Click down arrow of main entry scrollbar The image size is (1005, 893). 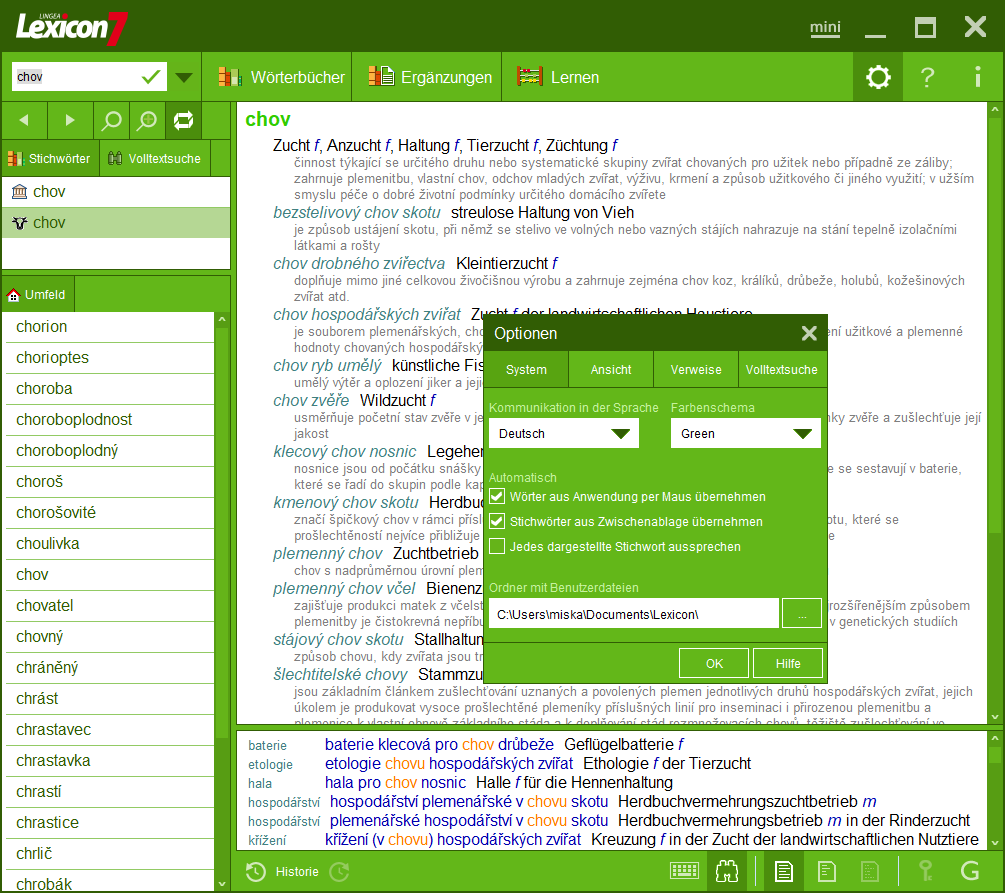point(995,717)
